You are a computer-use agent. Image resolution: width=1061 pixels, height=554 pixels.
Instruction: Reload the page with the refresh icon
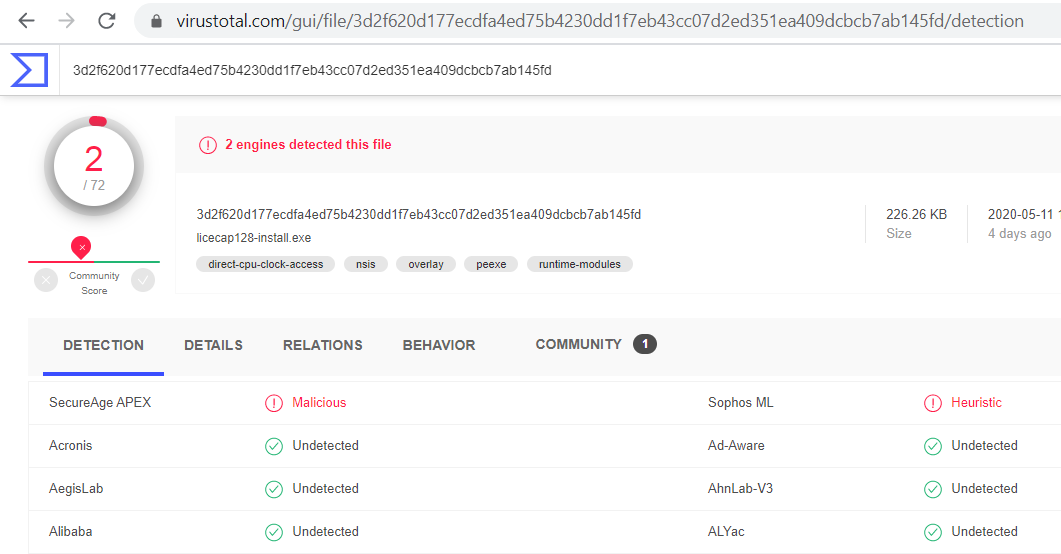pos(107,21)
